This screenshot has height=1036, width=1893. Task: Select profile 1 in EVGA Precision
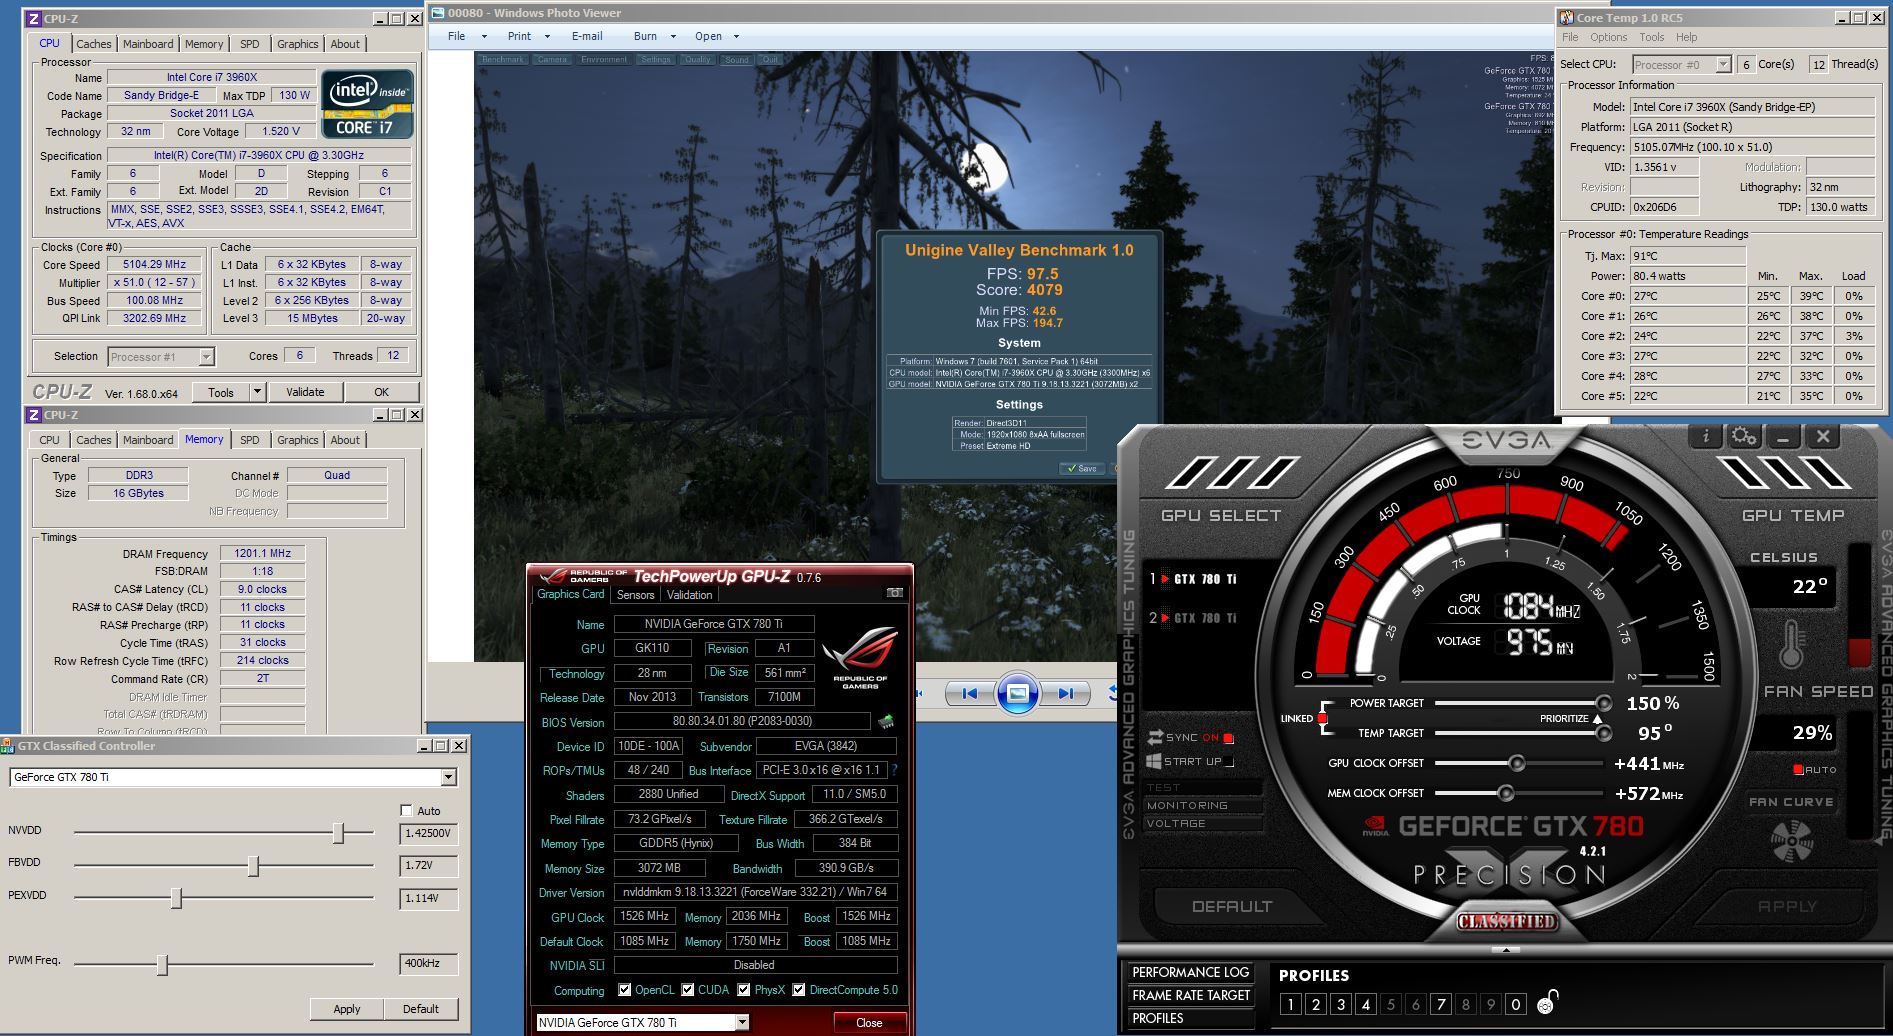coord(1291,1004)
